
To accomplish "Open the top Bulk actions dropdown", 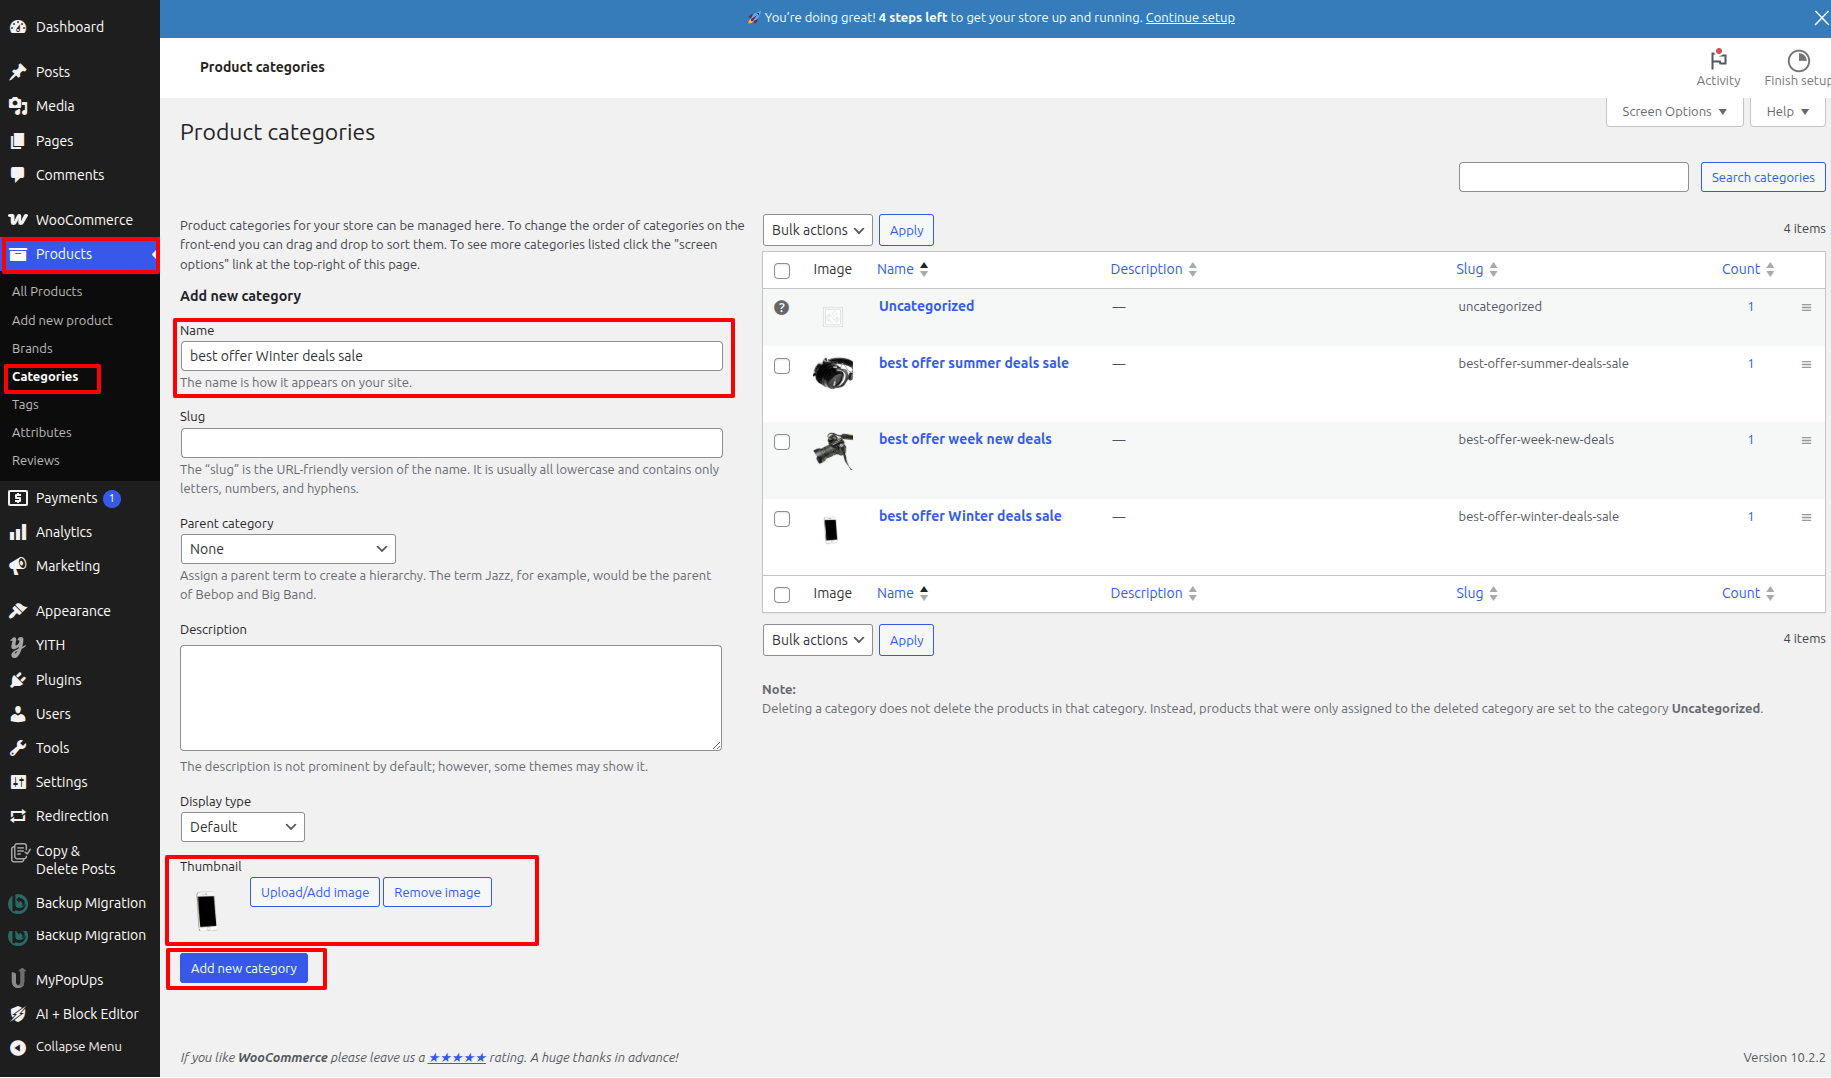I will coord(817,230).
